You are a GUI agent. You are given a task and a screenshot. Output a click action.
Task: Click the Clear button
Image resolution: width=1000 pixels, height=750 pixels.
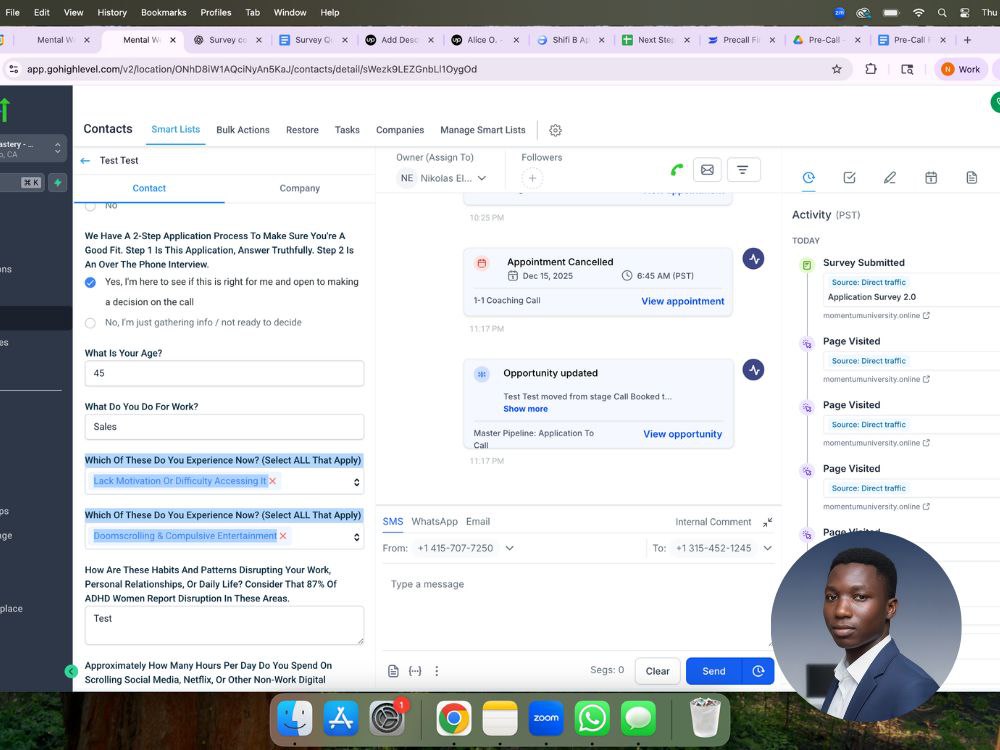[x=658, y=671]
